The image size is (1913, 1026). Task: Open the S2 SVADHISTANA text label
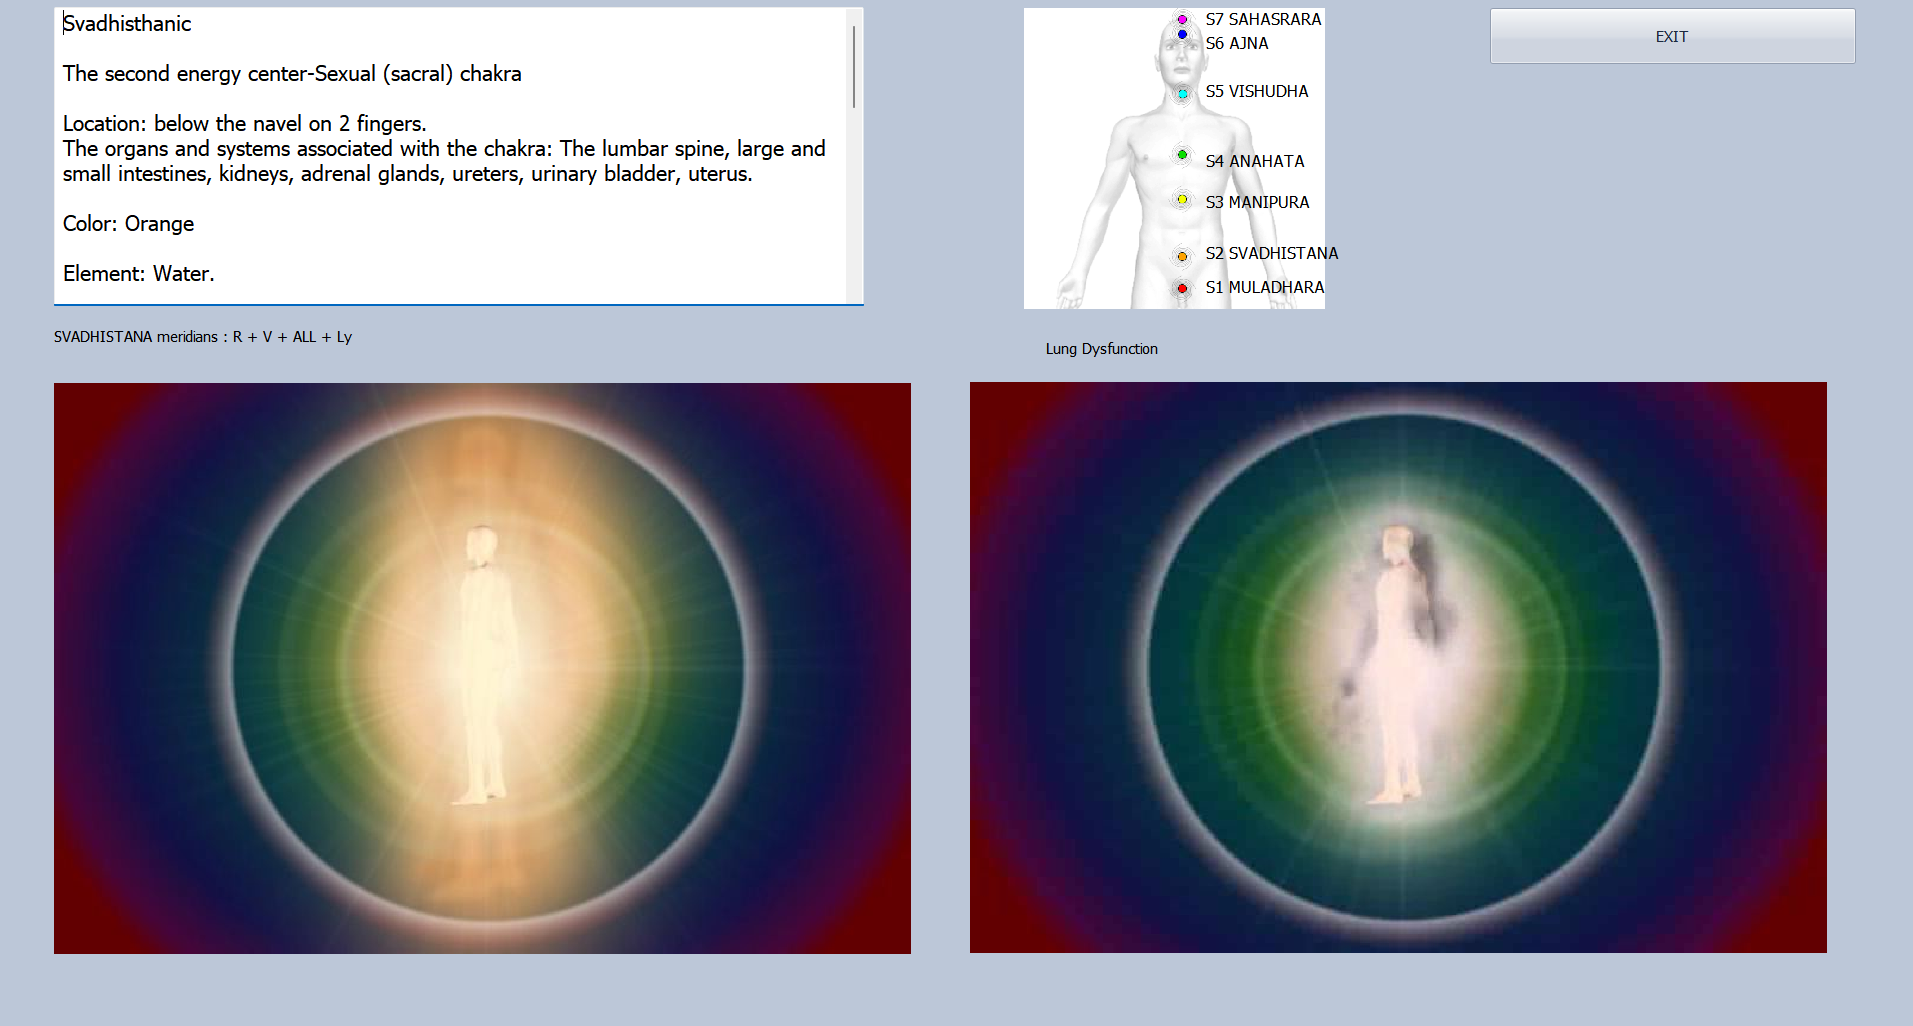[1271, 253]
